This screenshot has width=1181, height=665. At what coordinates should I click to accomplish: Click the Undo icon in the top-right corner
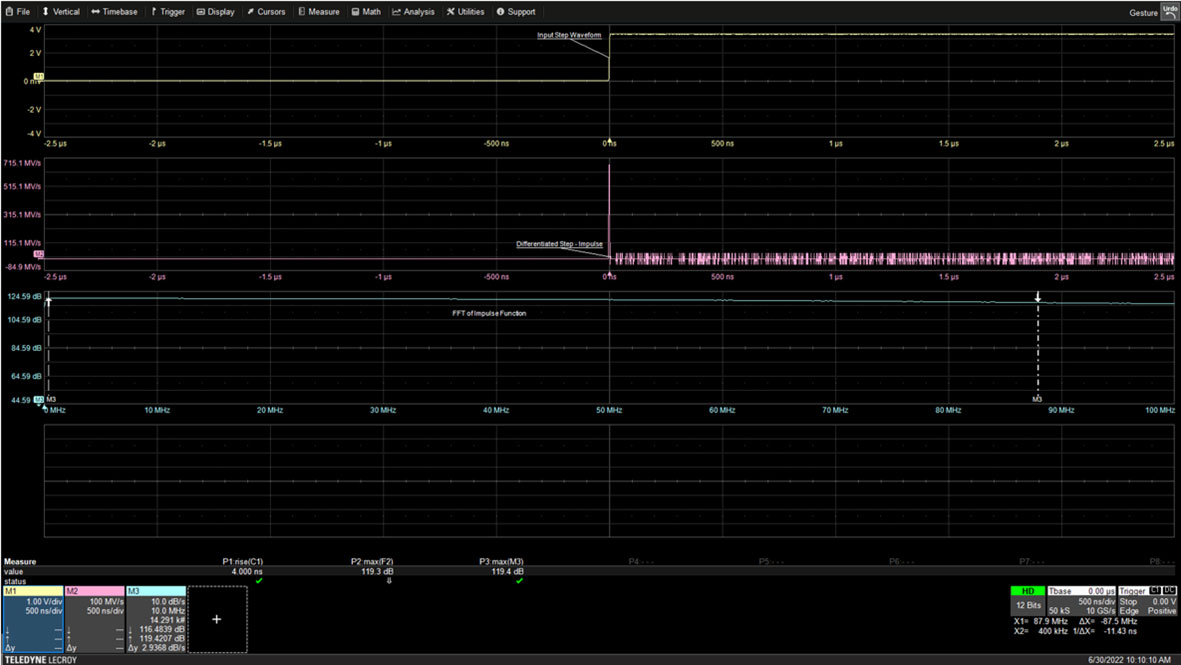[x=1170, y=11]
